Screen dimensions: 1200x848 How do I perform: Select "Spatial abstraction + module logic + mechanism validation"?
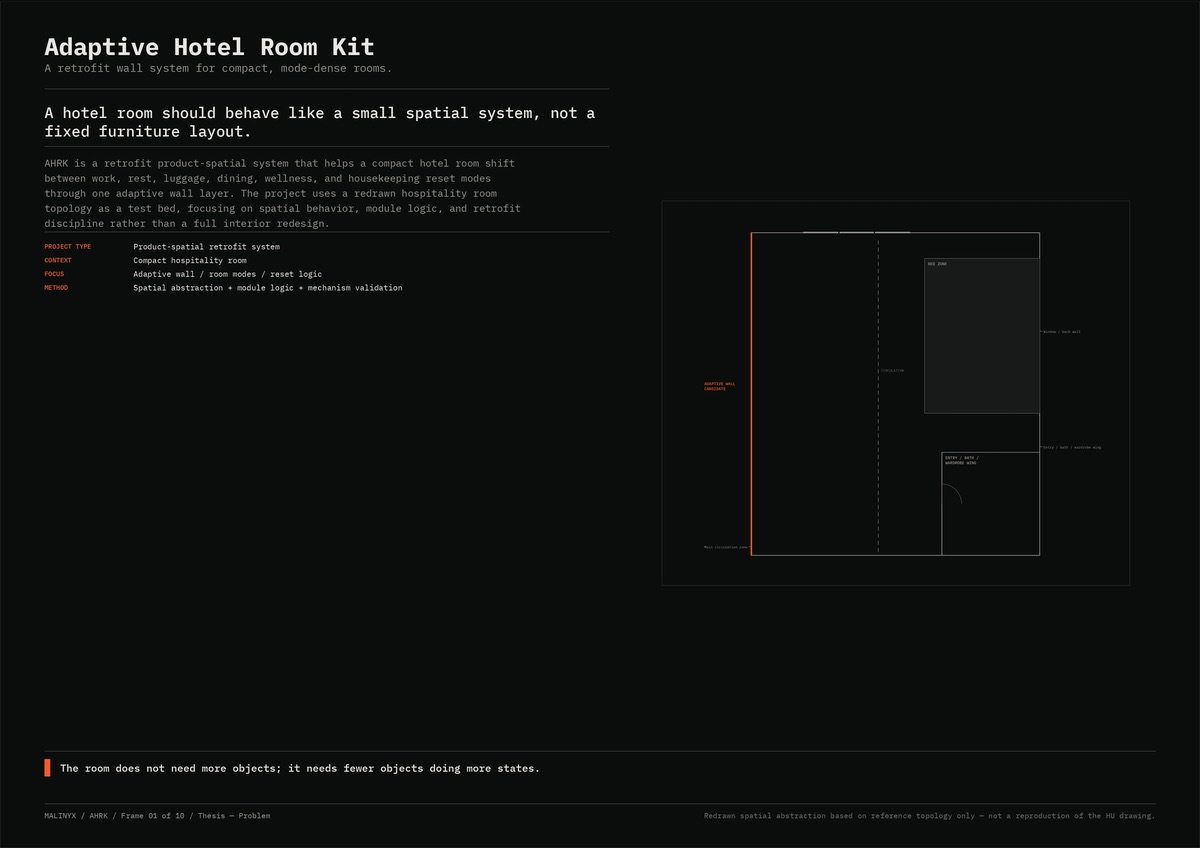tap(268, 288)
